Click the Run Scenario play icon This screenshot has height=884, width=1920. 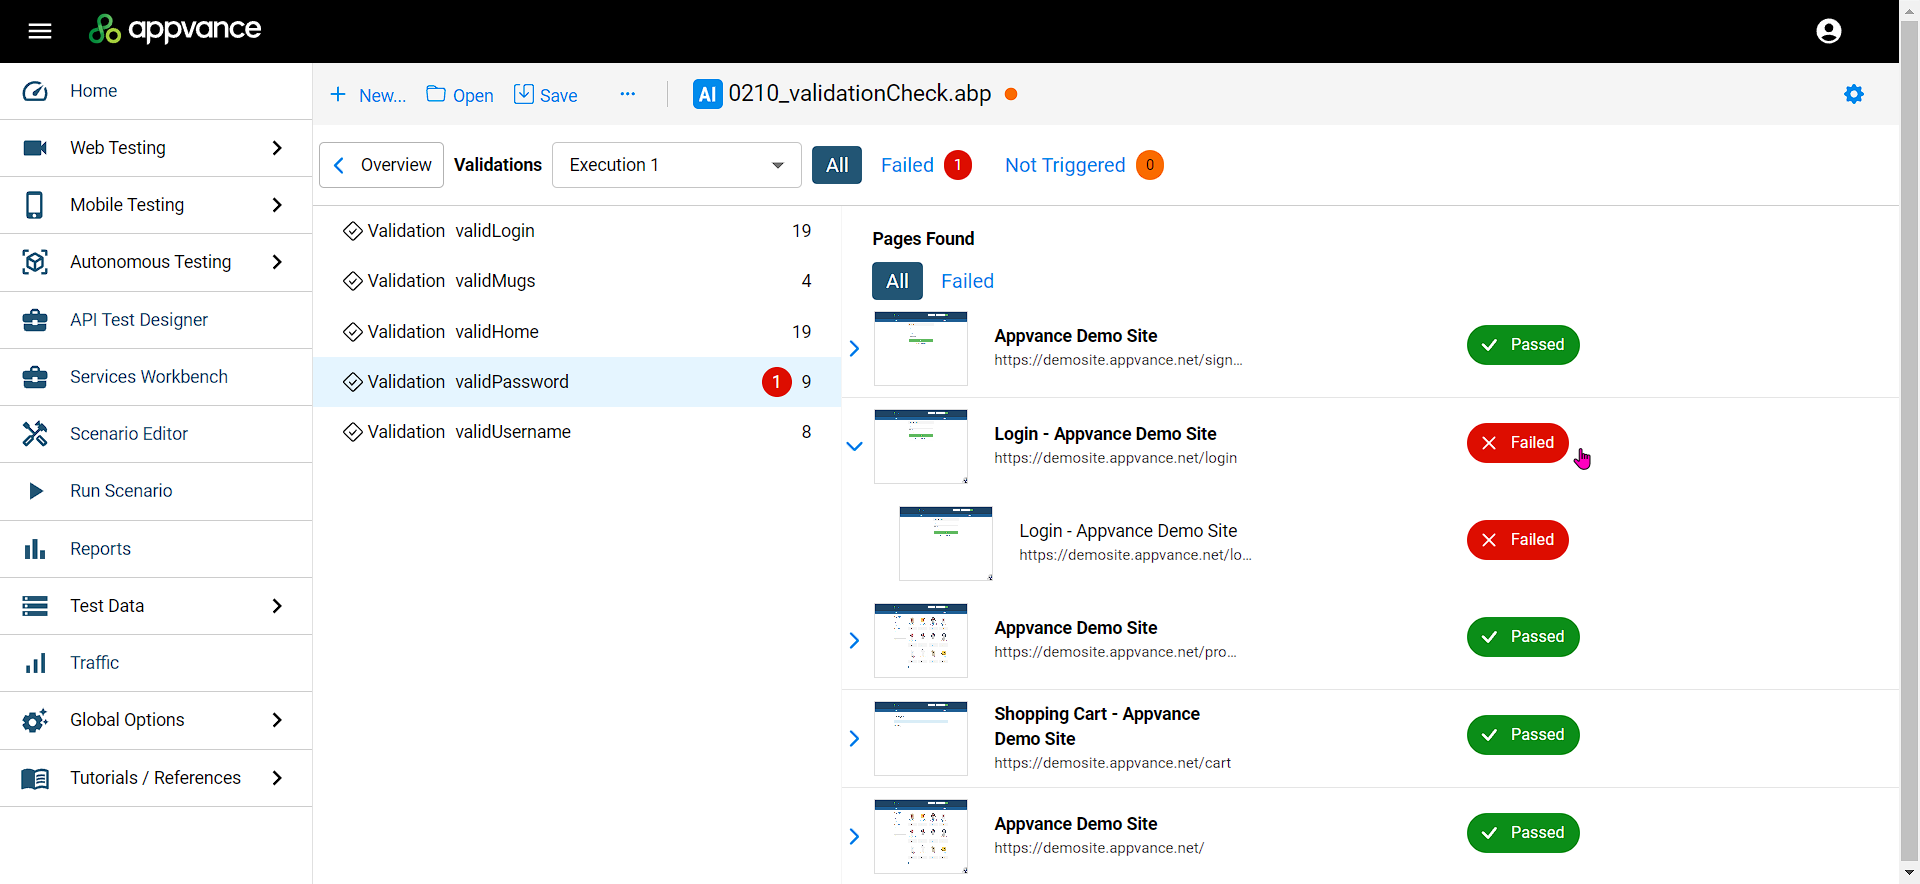pos(35,491)
